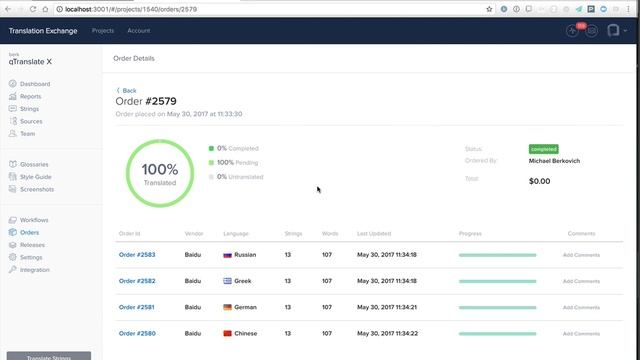Click the Translate Strings button
This screenshot has height=360, width=640.
tap(49, 356)
